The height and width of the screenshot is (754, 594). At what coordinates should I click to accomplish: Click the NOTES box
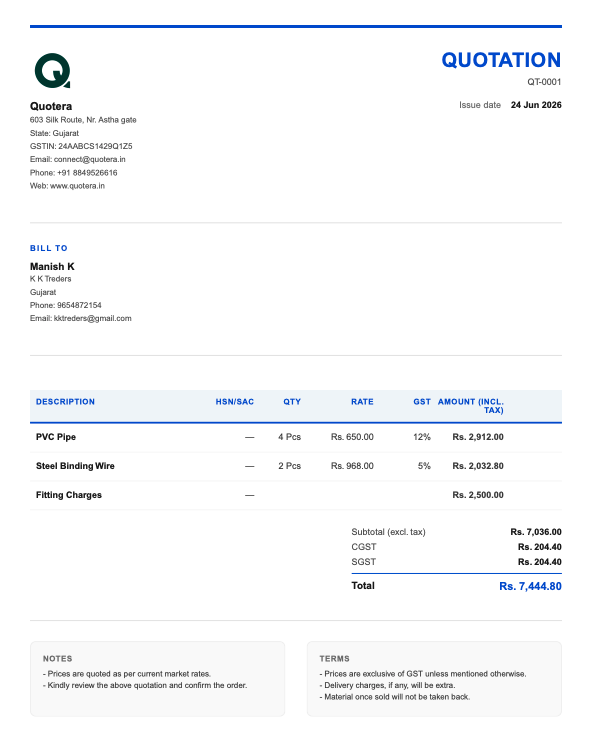pyautogui.click(x=157, y=679)
